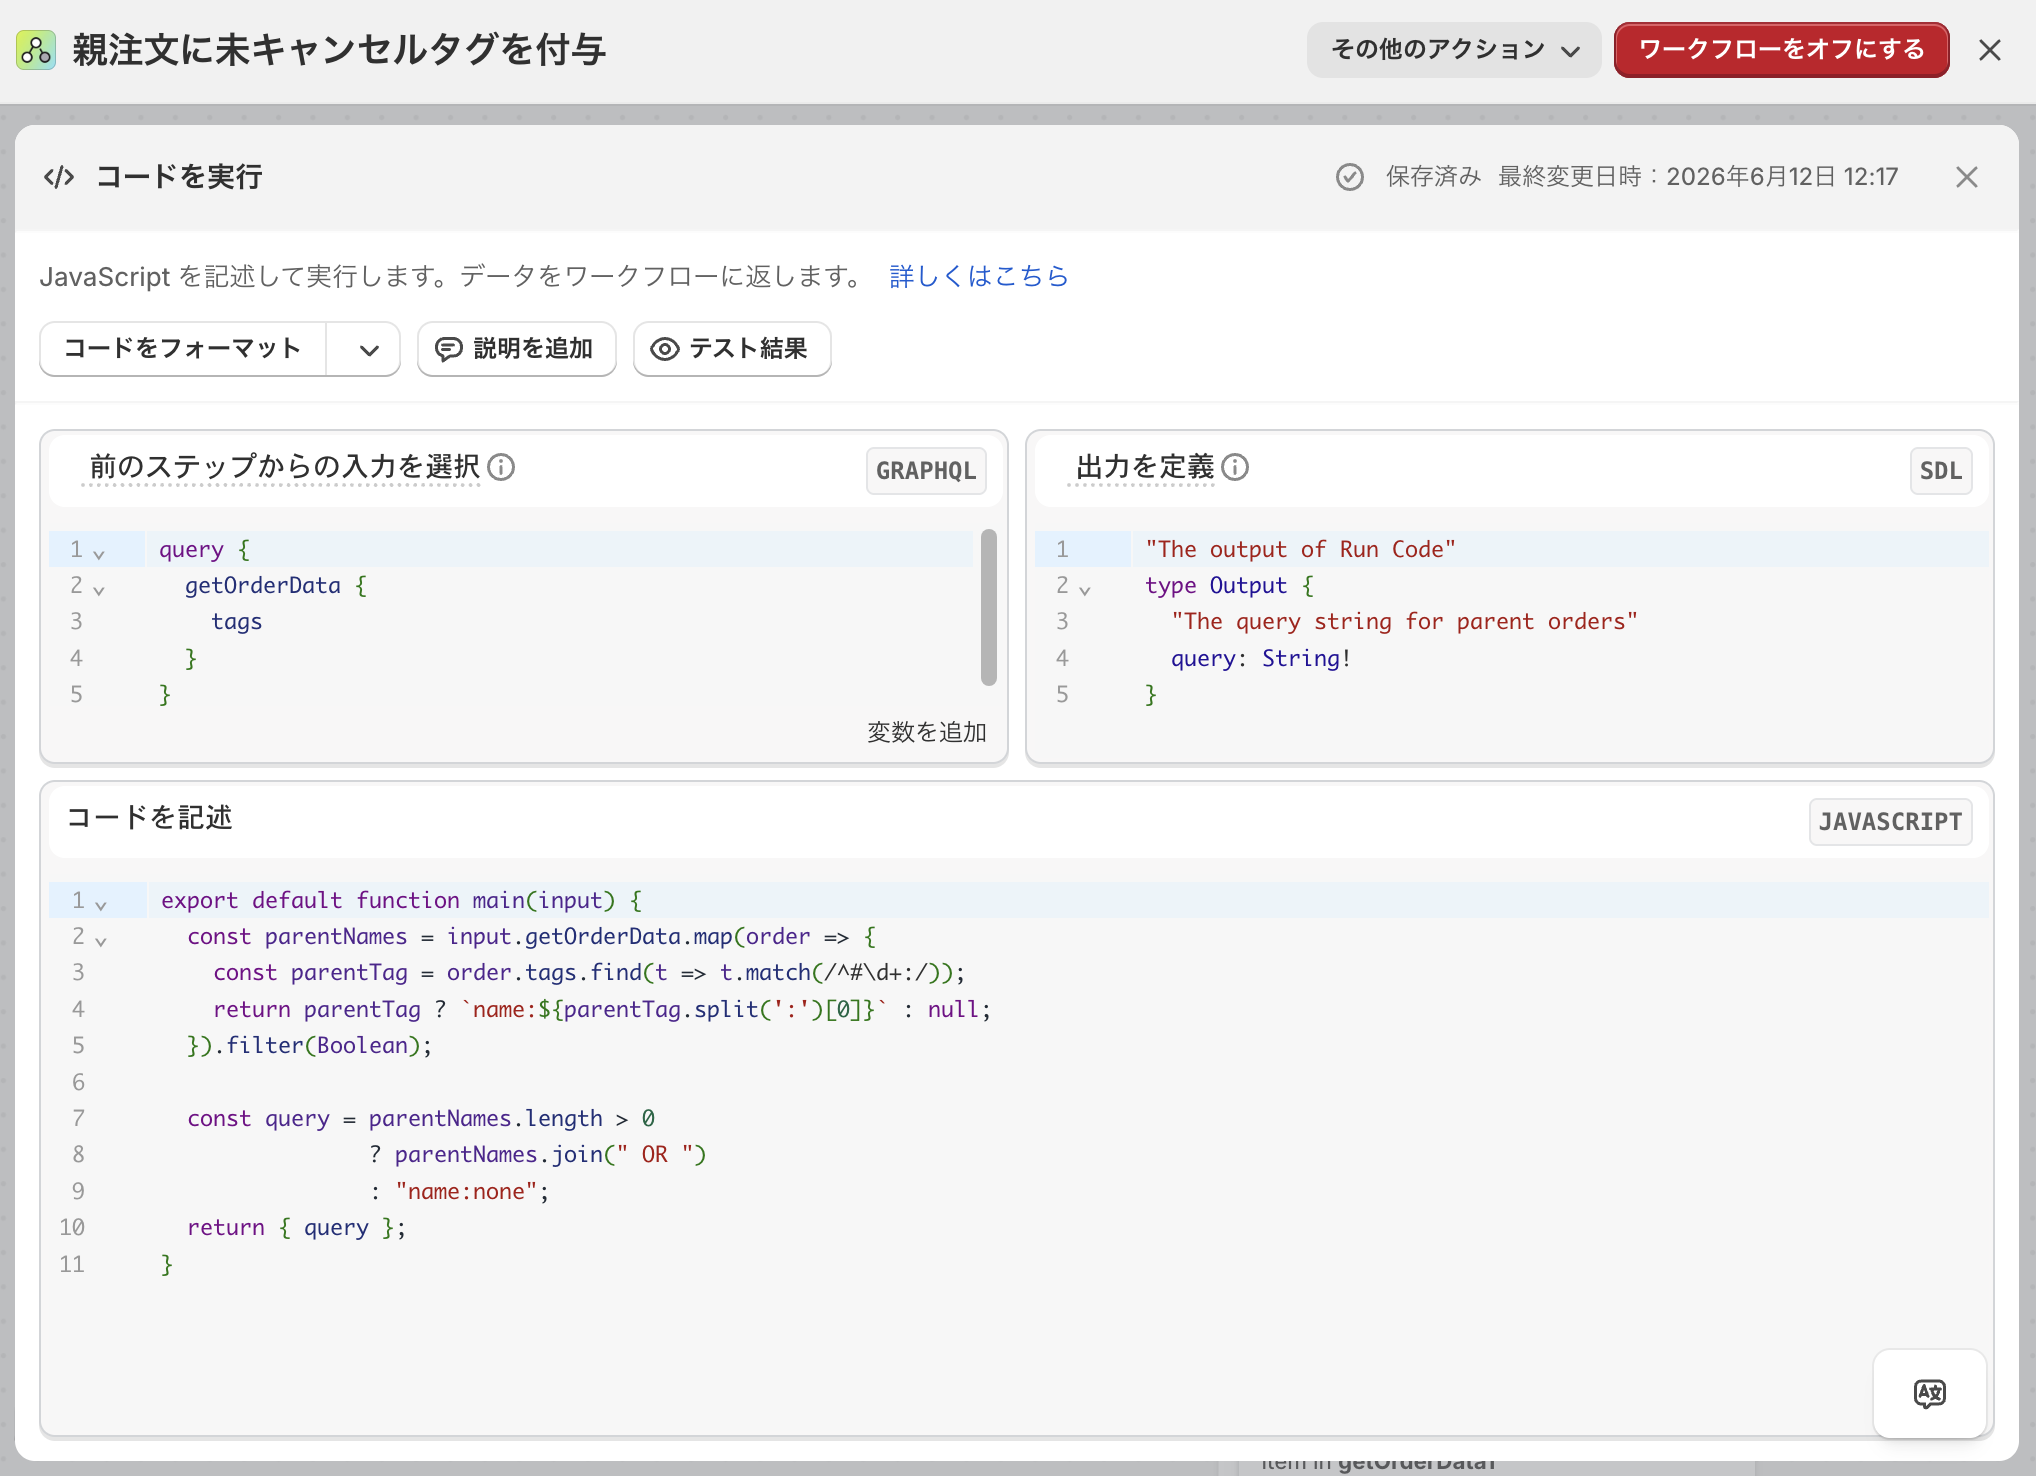This screenshot has width=2036, height=1476.
Task: Click the "name:none" string line
Action: coord(460,1191)
